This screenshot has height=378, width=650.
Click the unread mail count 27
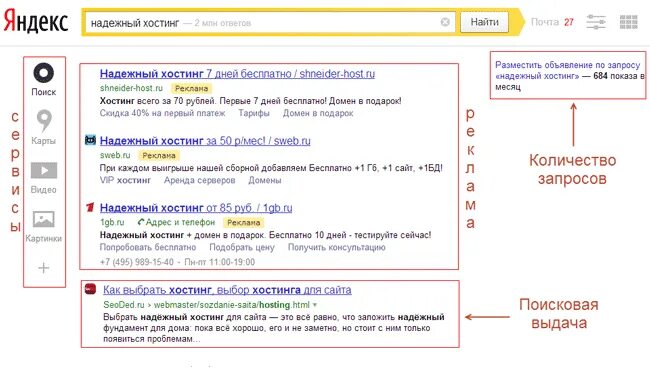pos(569,22)
